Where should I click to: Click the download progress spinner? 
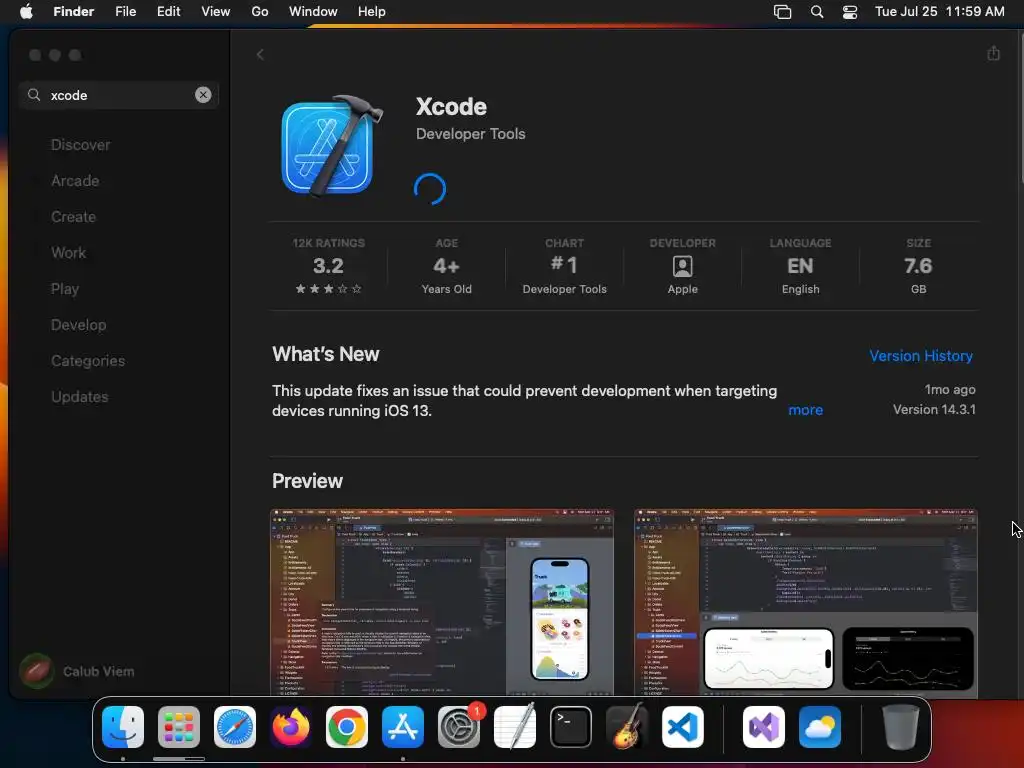(x=430, y=189)
